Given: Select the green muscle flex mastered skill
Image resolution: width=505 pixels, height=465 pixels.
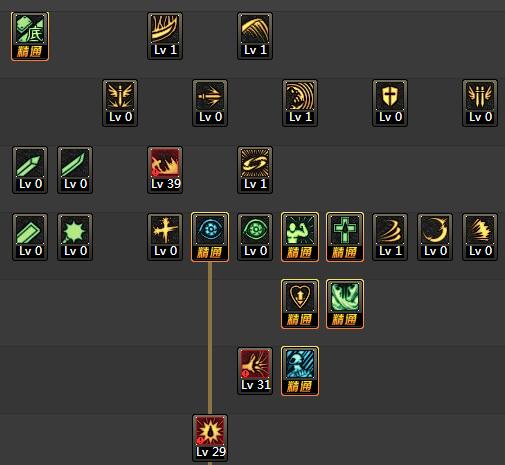Looking at the screenshot, I should 300,237.
